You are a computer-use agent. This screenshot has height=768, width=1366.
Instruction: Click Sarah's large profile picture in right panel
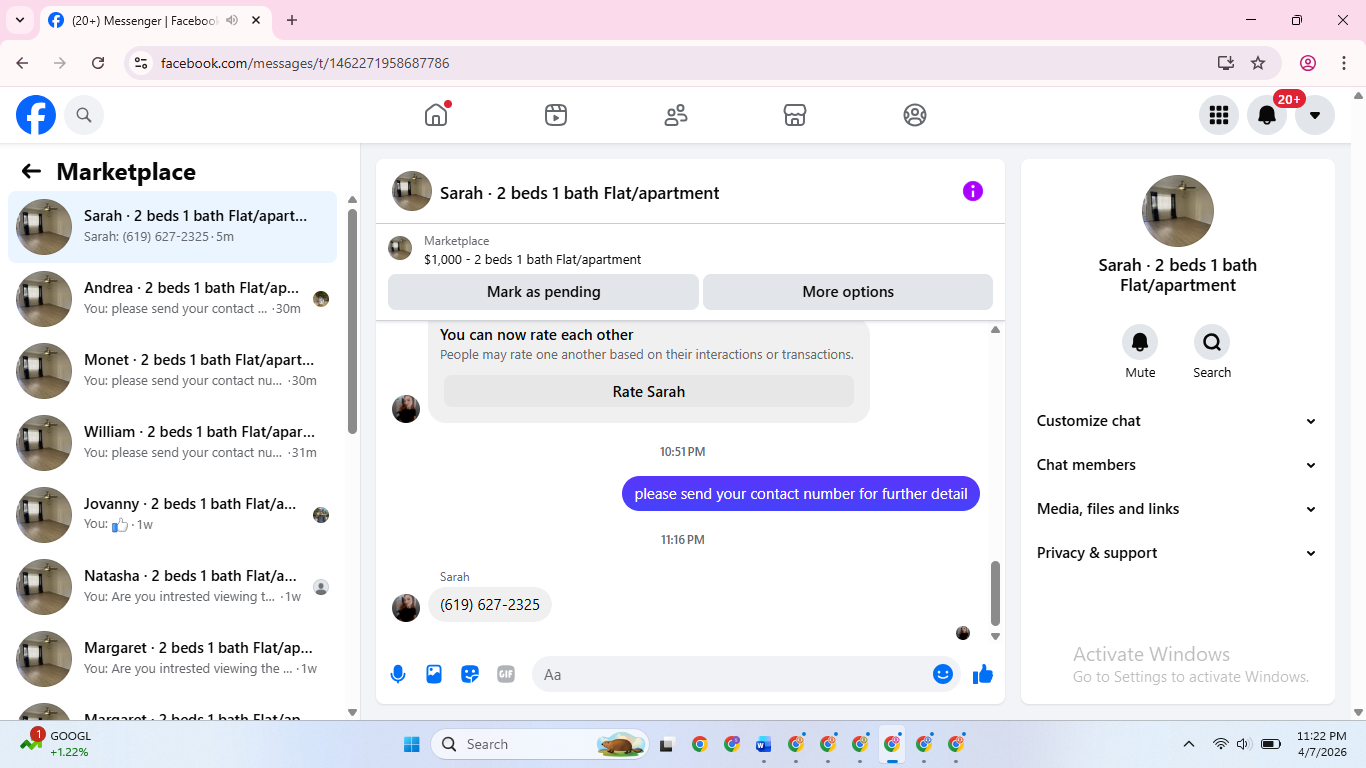tap(1178, 211)
